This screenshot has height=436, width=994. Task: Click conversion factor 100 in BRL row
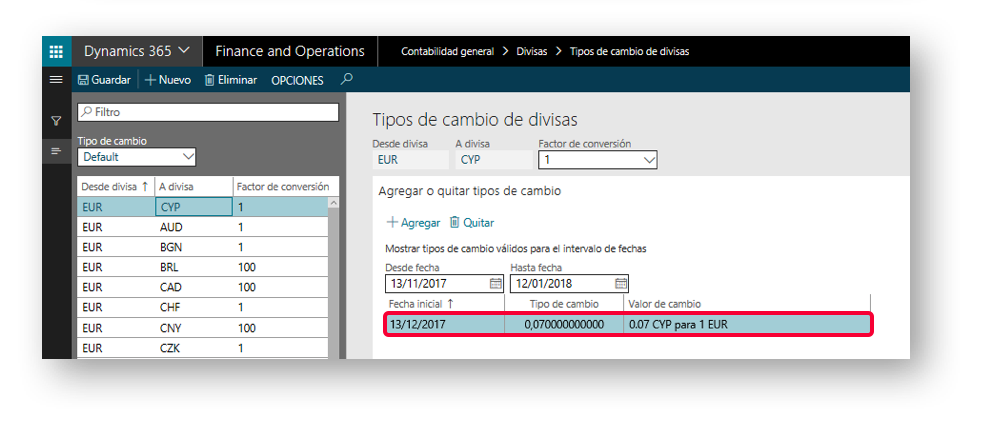tap(280, 267)
